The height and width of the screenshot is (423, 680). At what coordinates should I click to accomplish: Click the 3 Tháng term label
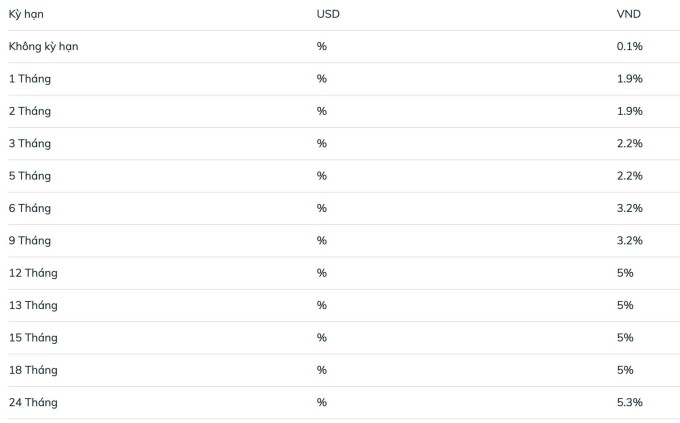pos(30,144)
